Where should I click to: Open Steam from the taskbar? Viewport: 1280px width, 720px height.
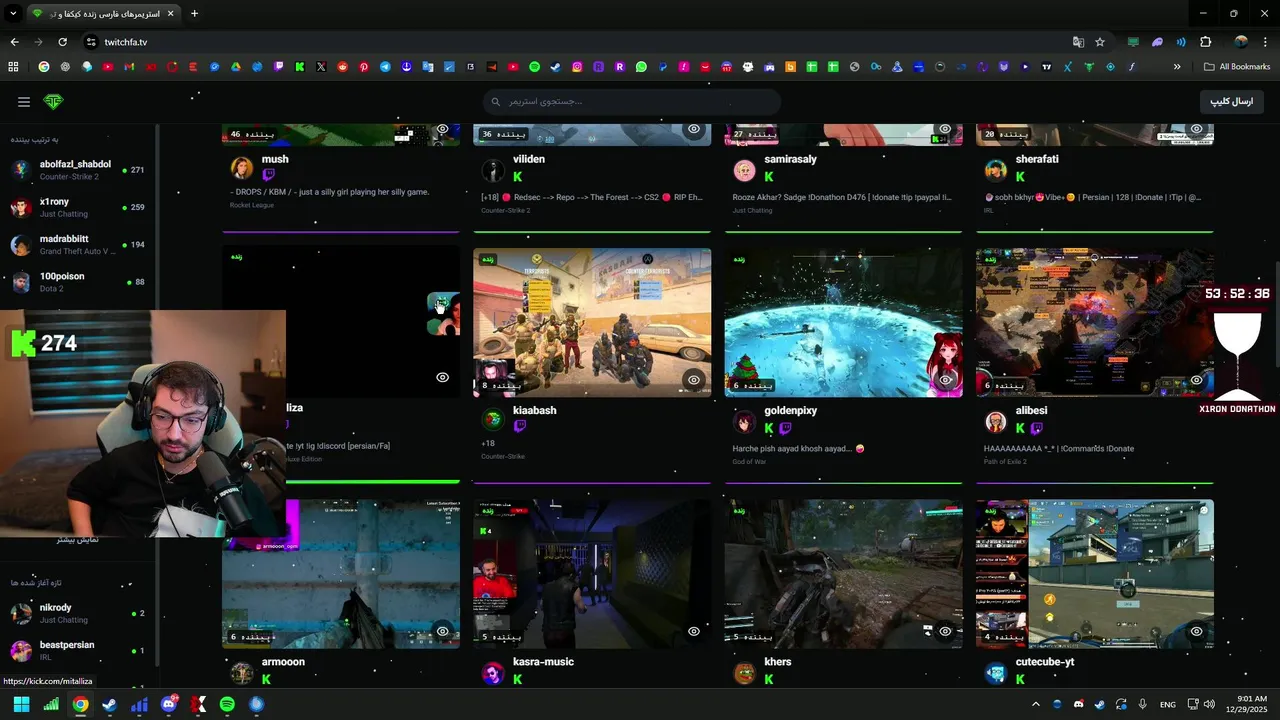109,705
